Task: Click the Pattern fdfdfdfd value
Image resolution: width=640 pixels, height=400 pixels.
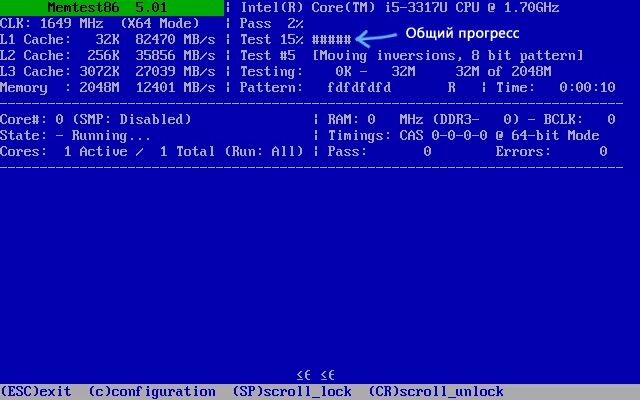Action: pos(359,87)
